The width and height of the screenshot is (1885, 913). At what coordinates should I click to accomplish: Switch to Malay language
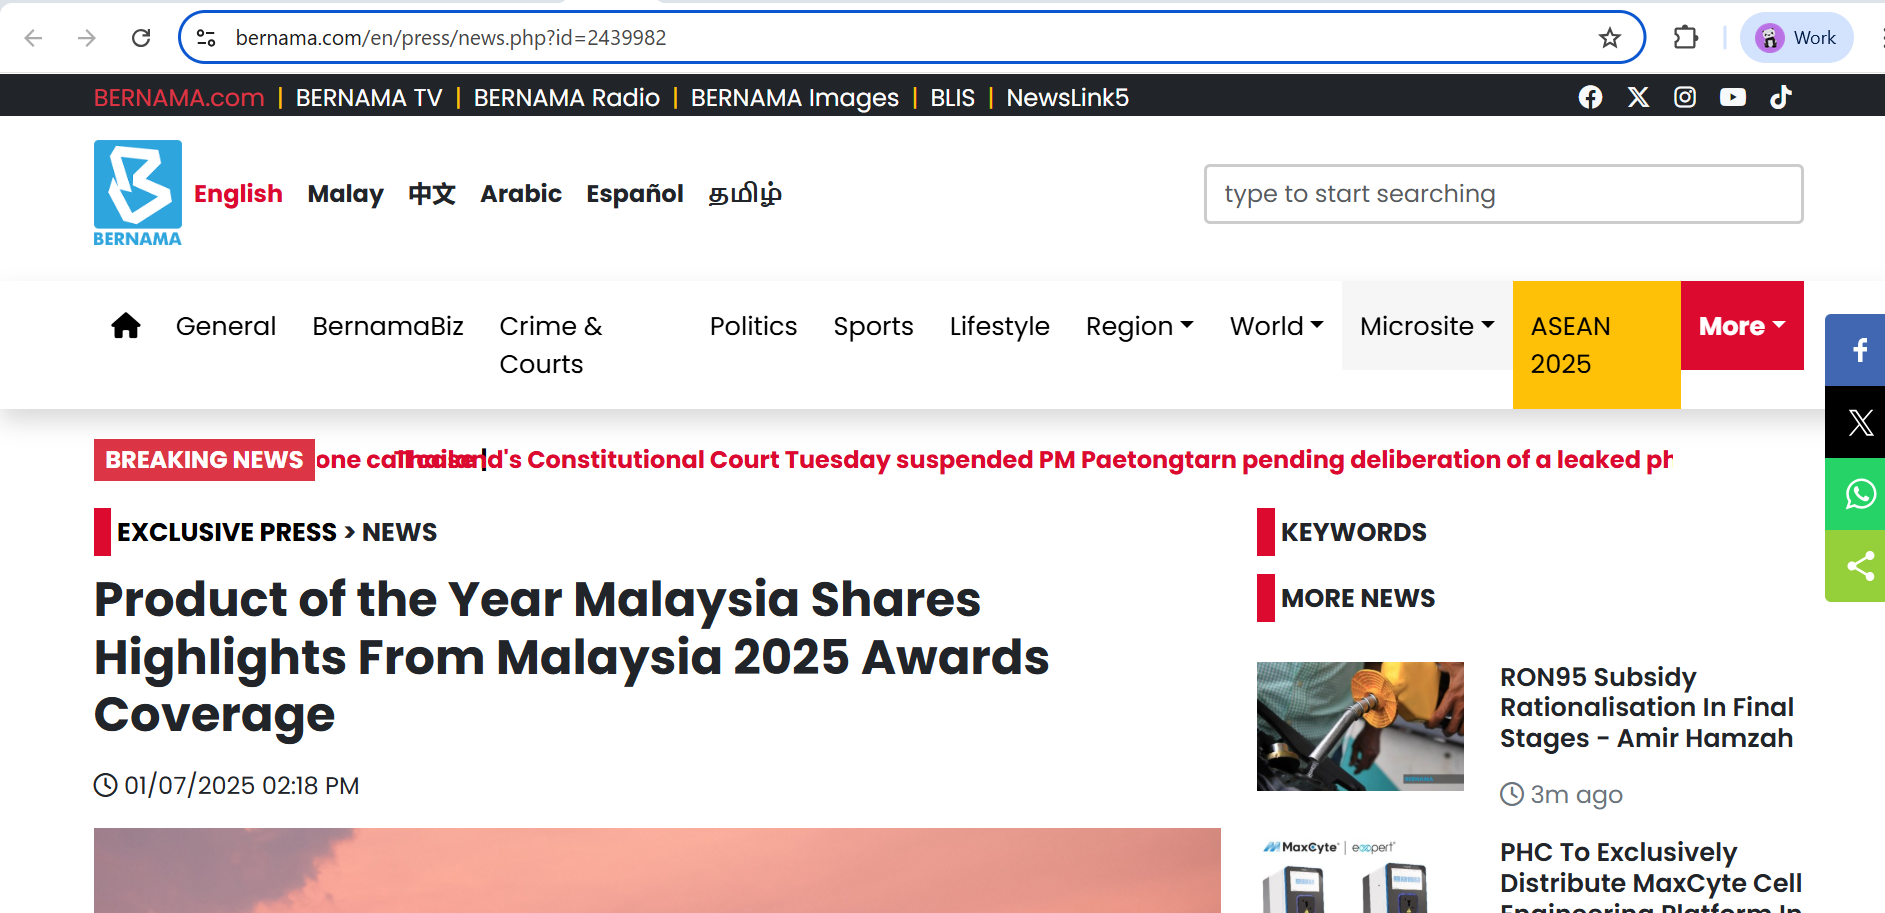point(345,194)
